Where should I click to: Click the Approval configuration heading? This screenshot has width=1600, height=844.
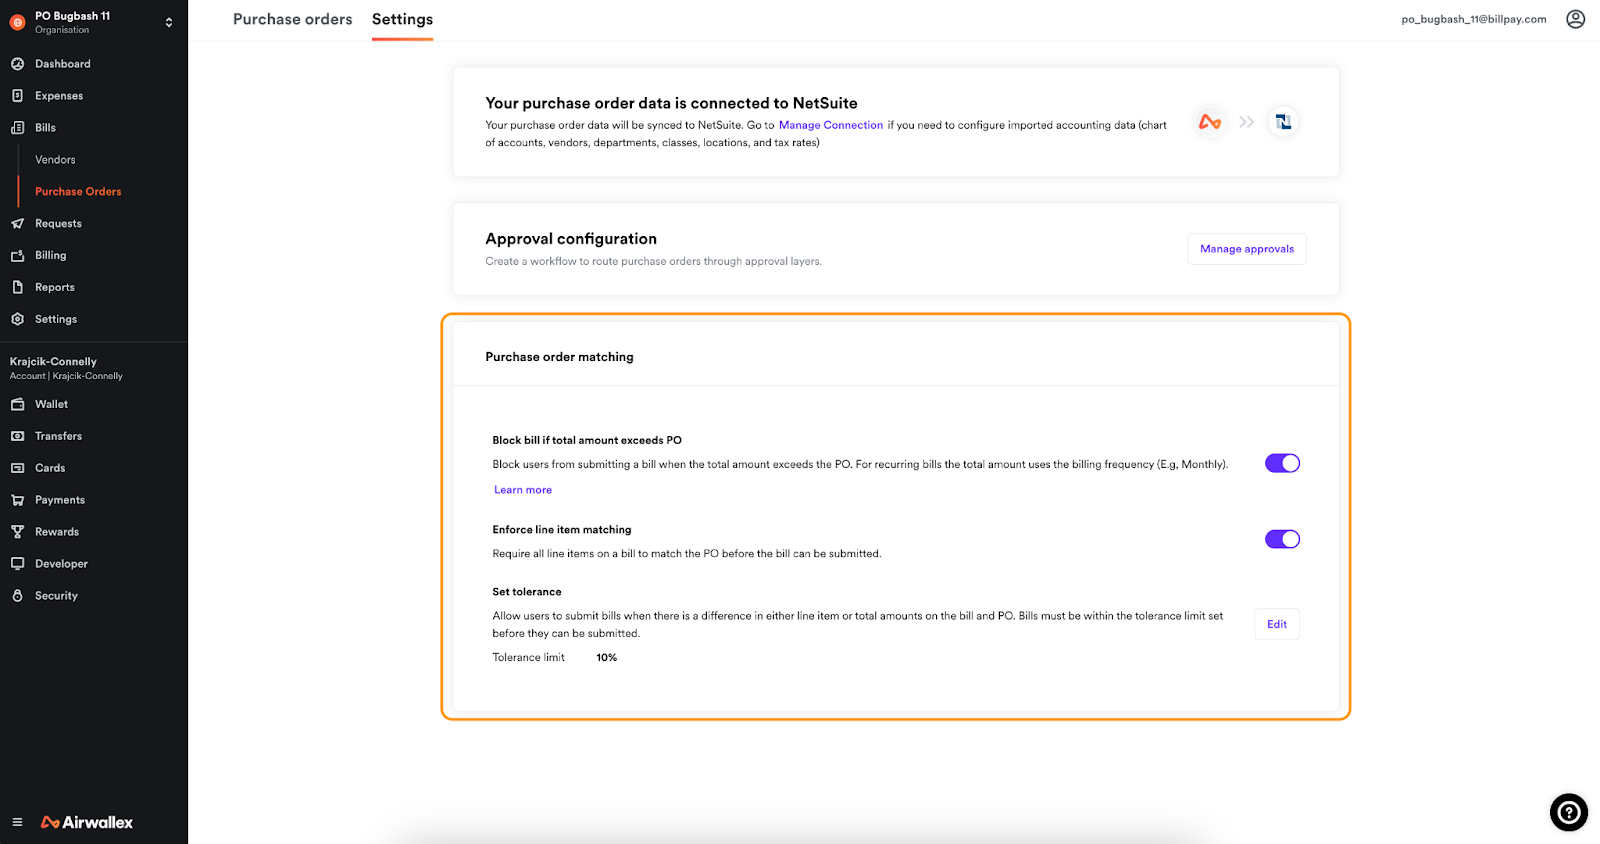tap(571, 239)
